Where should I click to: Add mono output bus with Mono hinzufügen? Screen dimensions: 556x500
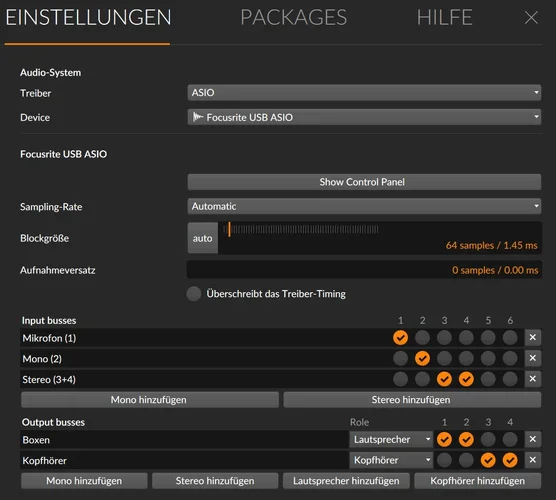point(84,481)
